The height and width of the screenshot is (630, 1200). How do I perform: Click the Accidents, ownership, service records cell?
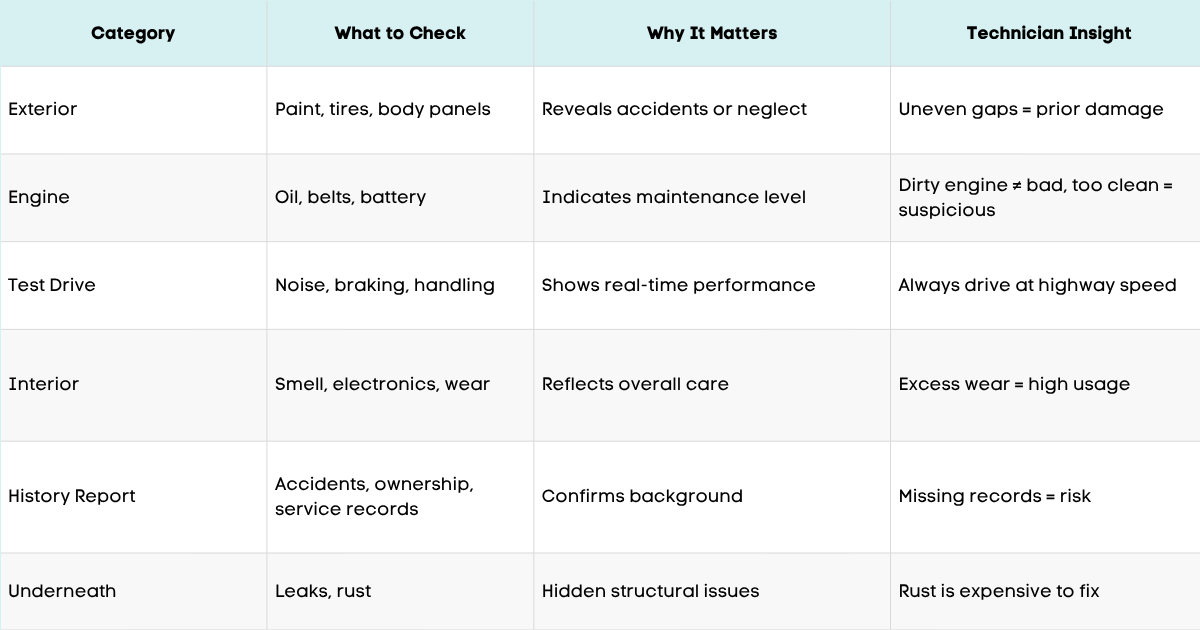click(x=374, y=496)
